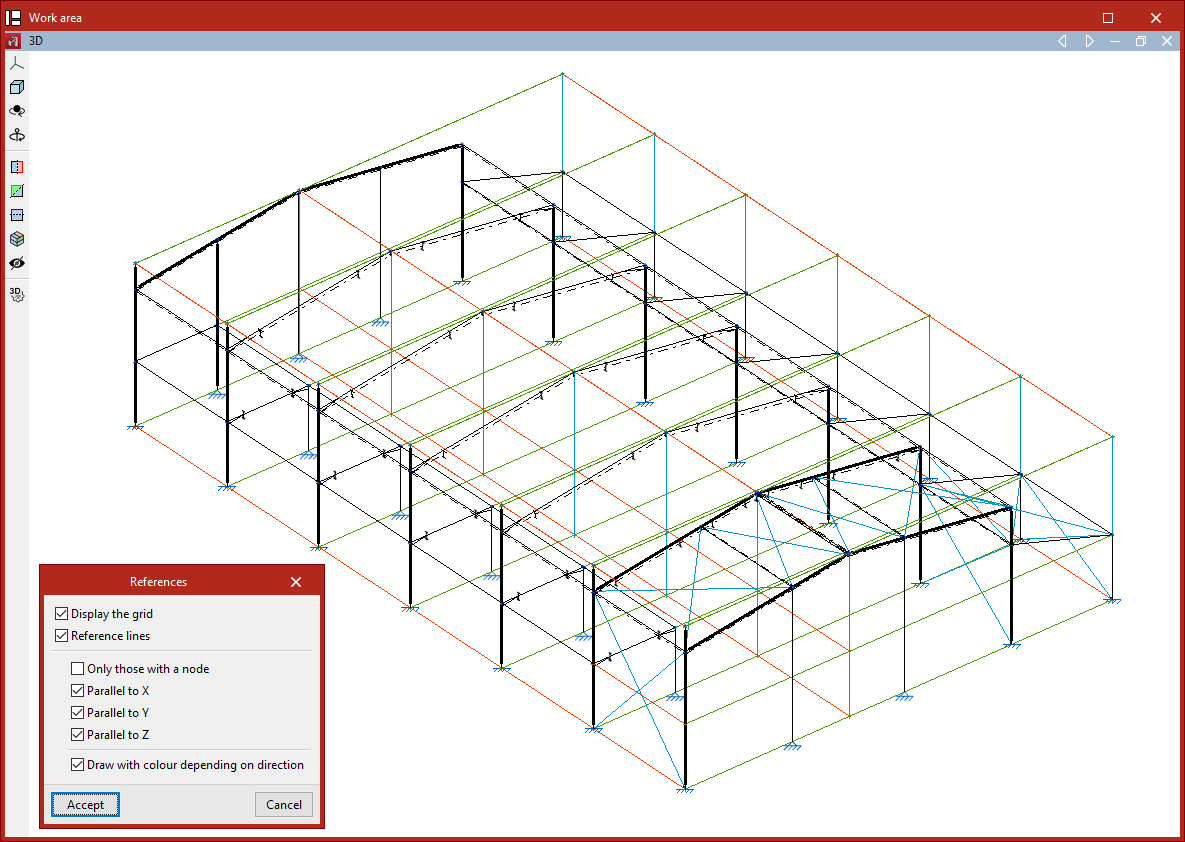Close the References dialog
Screen dimensions: 1185x842
click(x=296, y=582)
